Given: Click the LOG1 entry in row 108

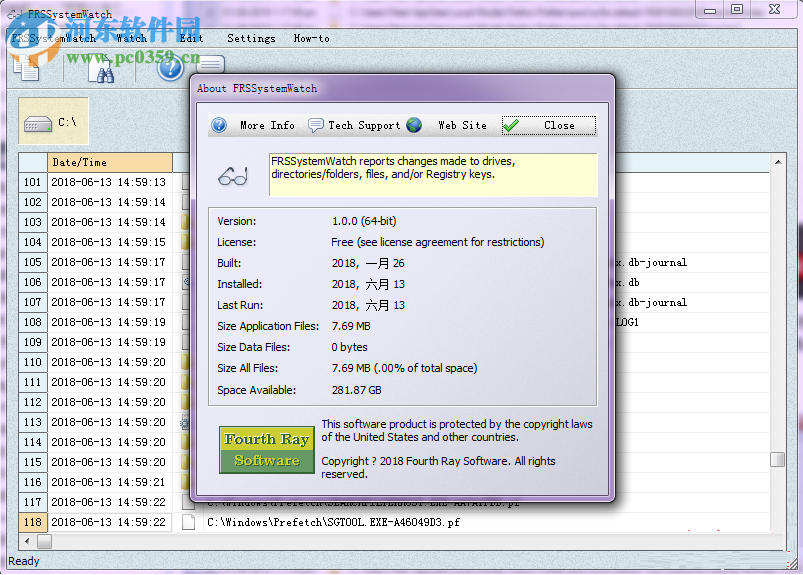Looking at the screenshot, I should coord(627,322).
